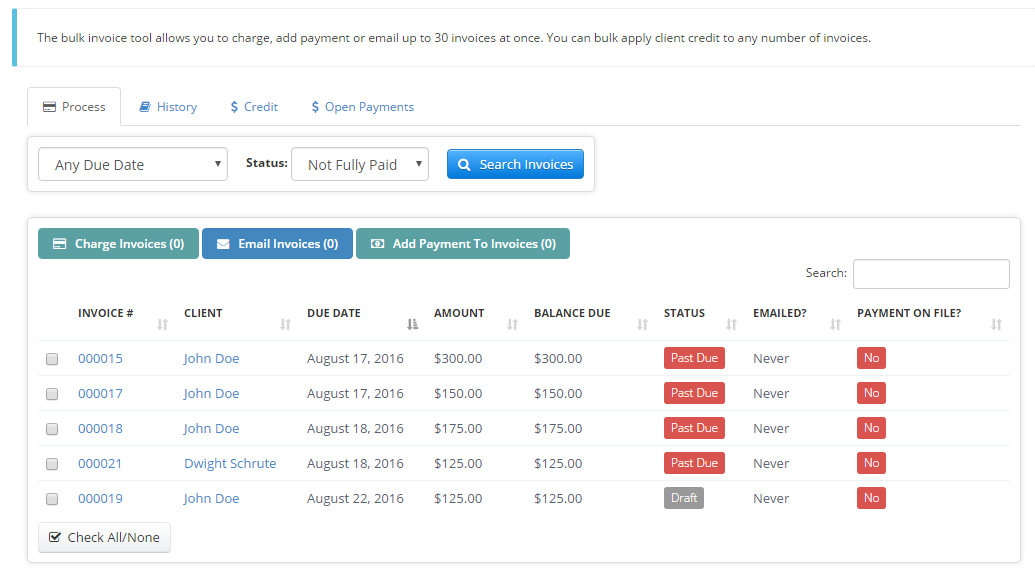Sort table by Status column arrows
Viewport: 1035px width, 572px height.
[x=731, y=324]
